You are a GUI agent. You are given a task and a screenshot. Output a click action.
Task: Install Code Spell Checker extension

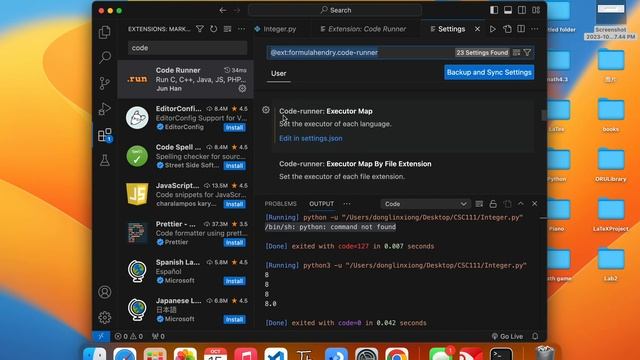coord(234,166)
